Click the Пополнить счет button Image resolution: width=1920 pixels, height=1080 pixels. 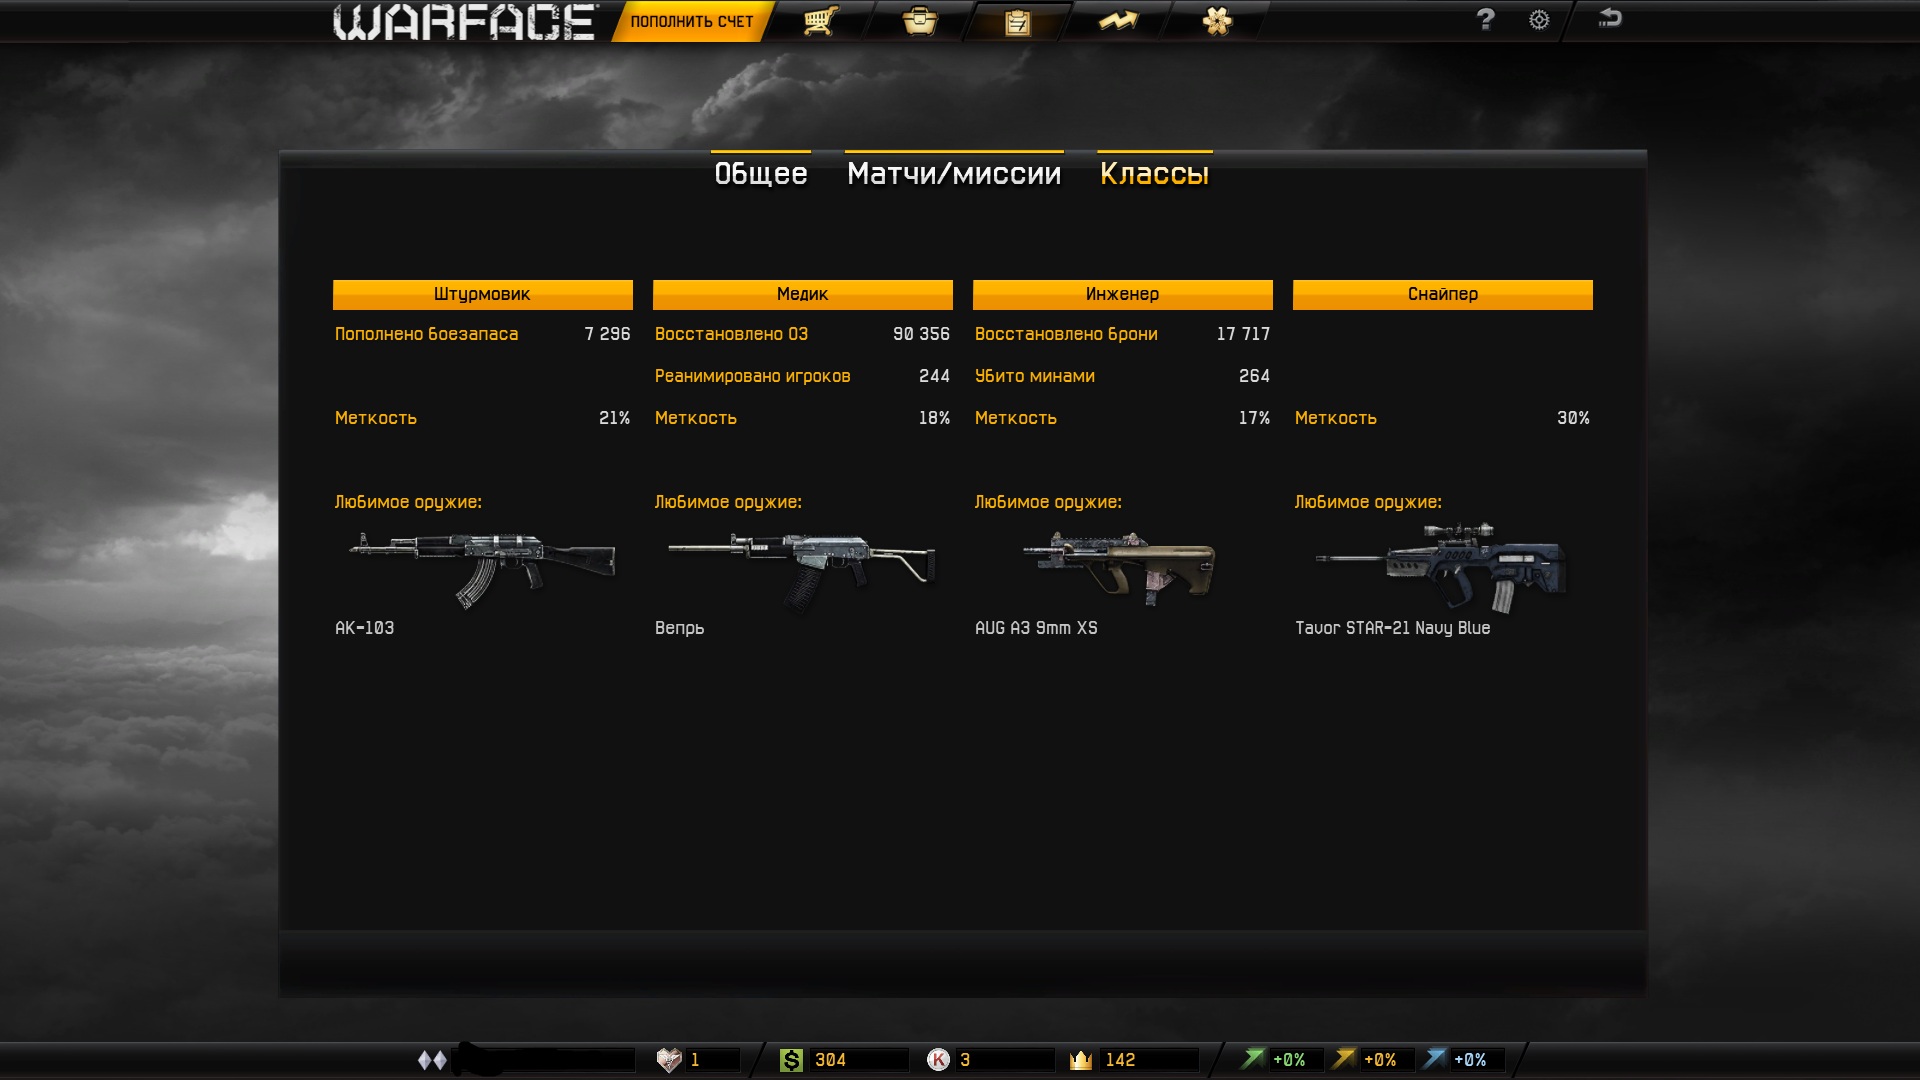click(x=692, y=22)
